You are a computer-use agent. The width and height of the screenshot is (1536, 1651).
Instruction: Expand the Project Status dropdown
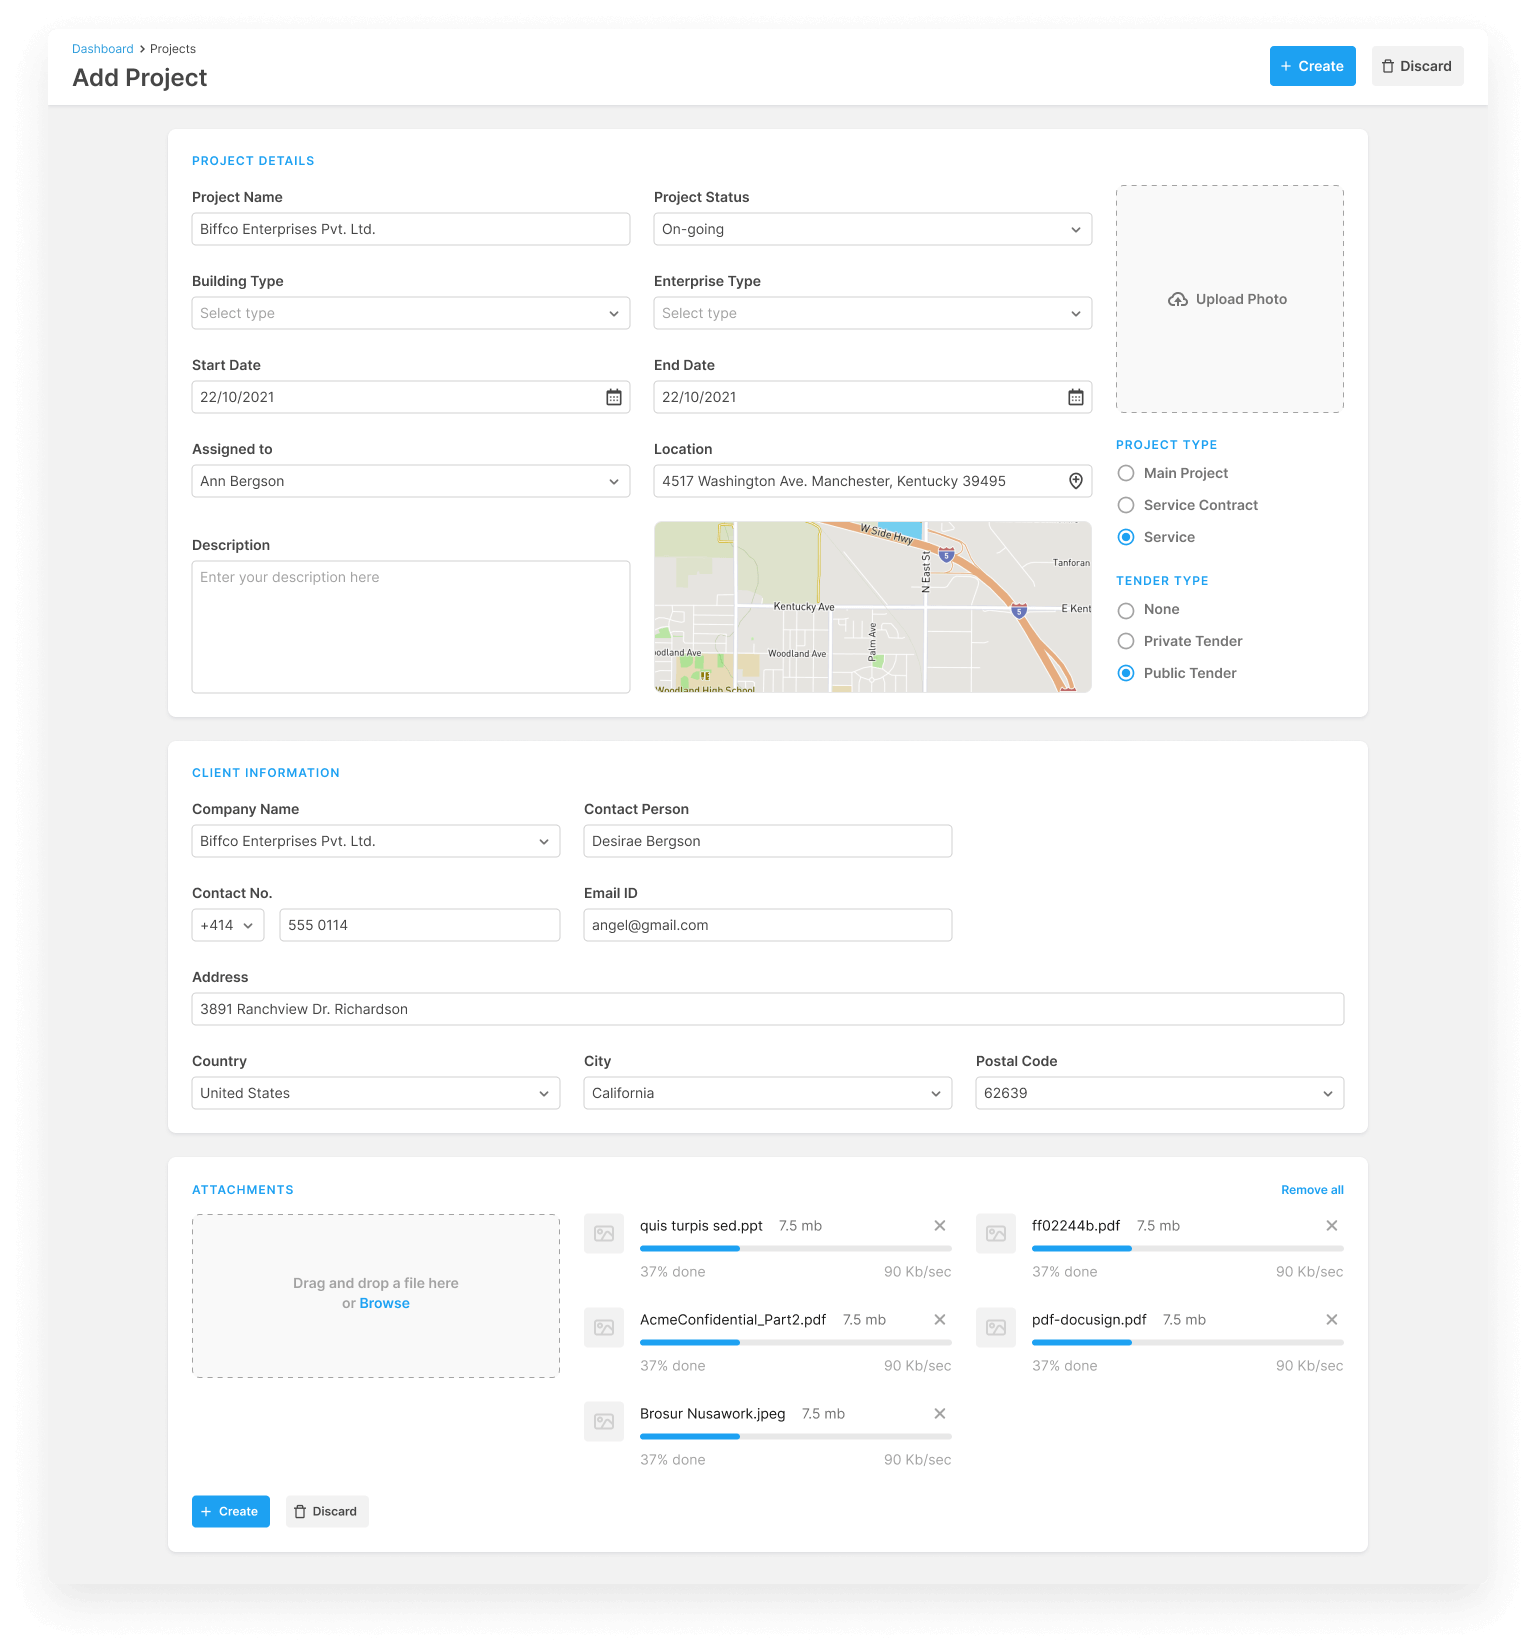click(x=872, y=229)
